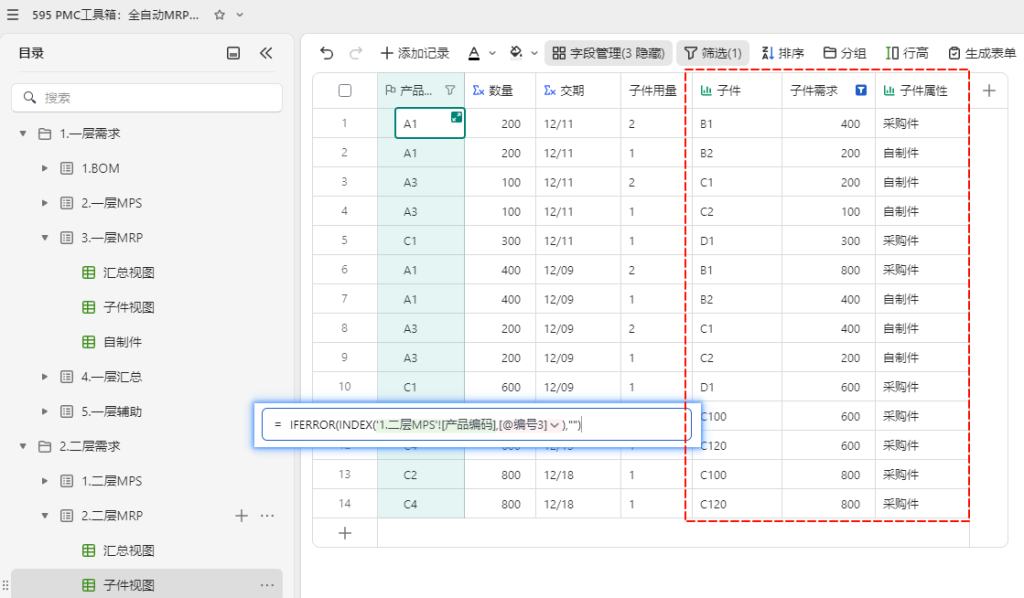Select the 交期 column header
This screenshot has width=1024, height=598.
click(578, 90)
